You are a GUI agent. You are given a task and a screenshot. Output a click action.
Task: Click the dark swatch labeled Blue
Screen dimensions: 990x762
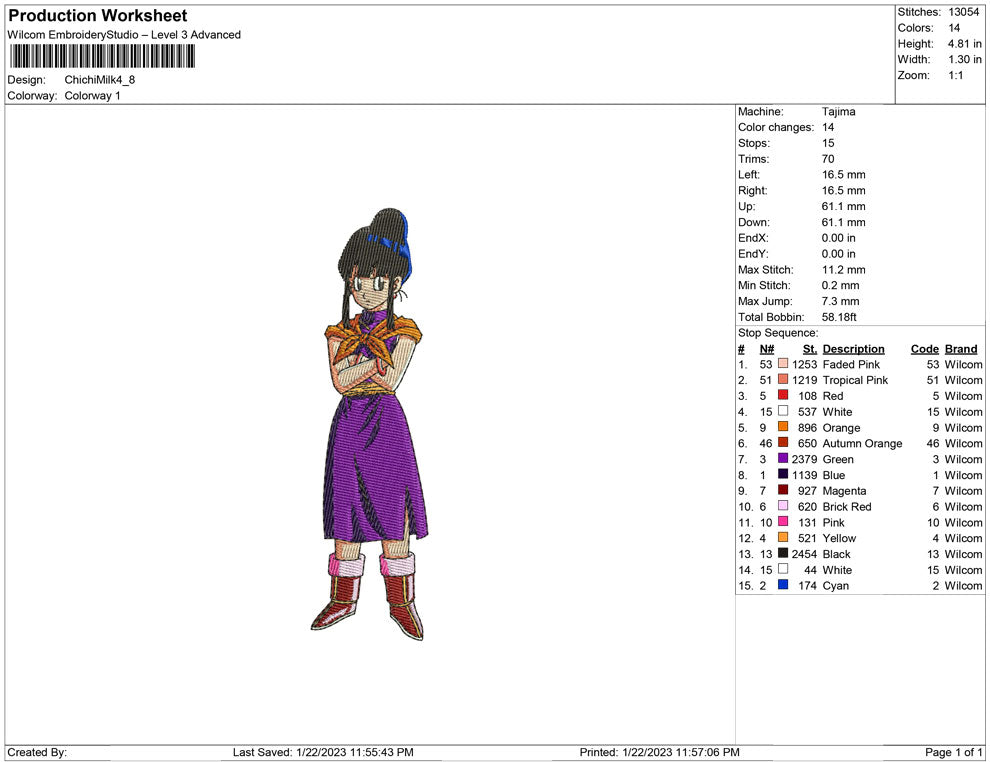(x=783, y=474)
